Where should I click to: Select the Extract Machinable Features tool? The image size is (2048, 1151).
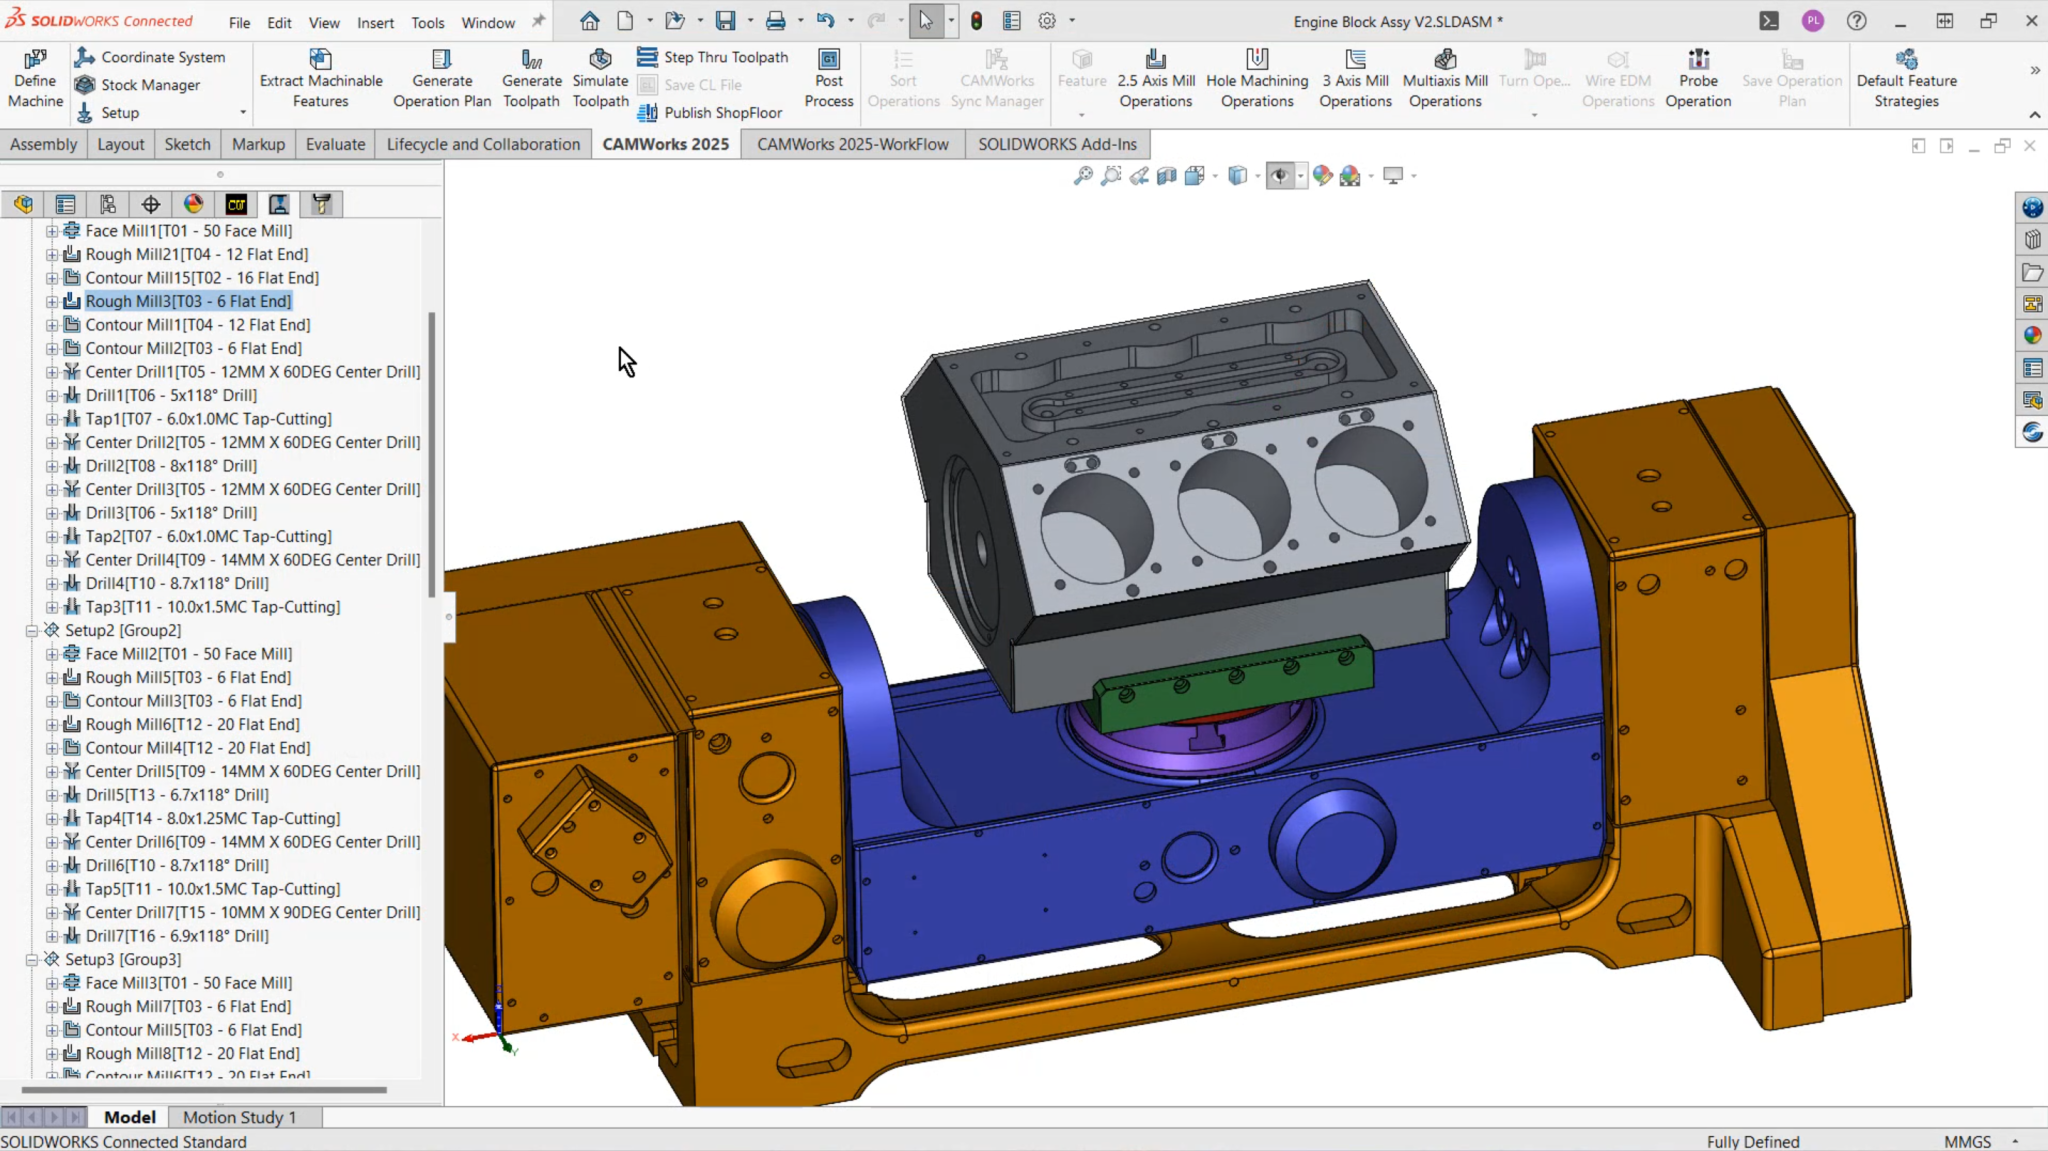[321, 78]
